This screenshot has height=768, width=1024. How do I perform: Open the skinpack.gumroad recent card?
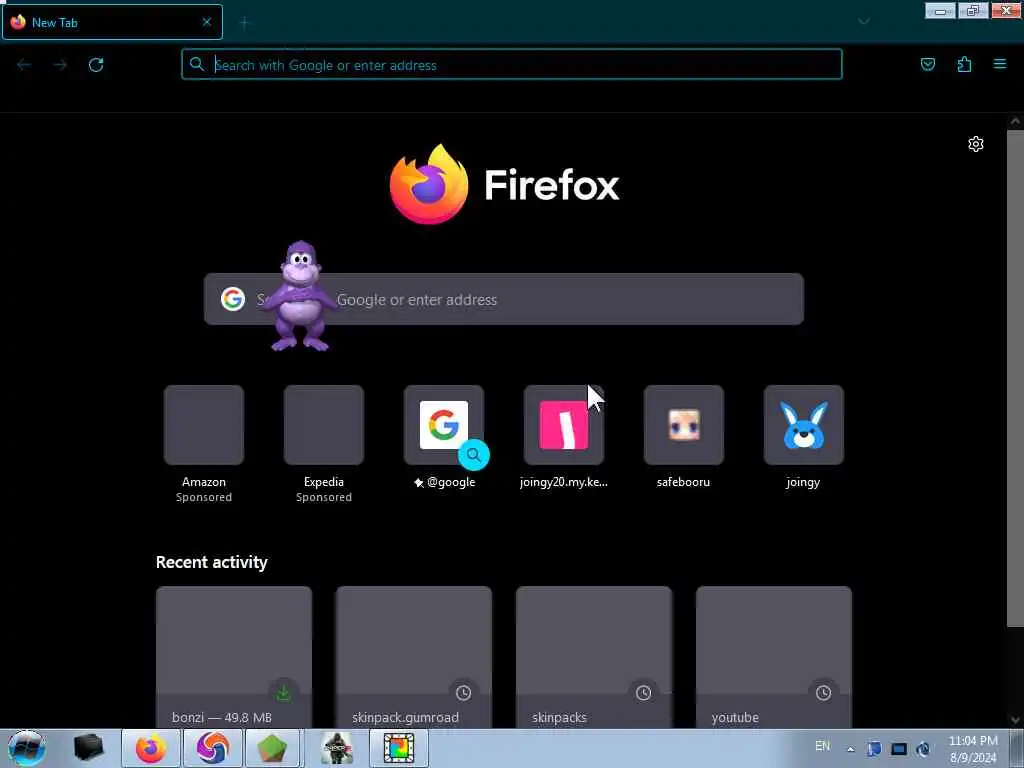tap(413, 657)
